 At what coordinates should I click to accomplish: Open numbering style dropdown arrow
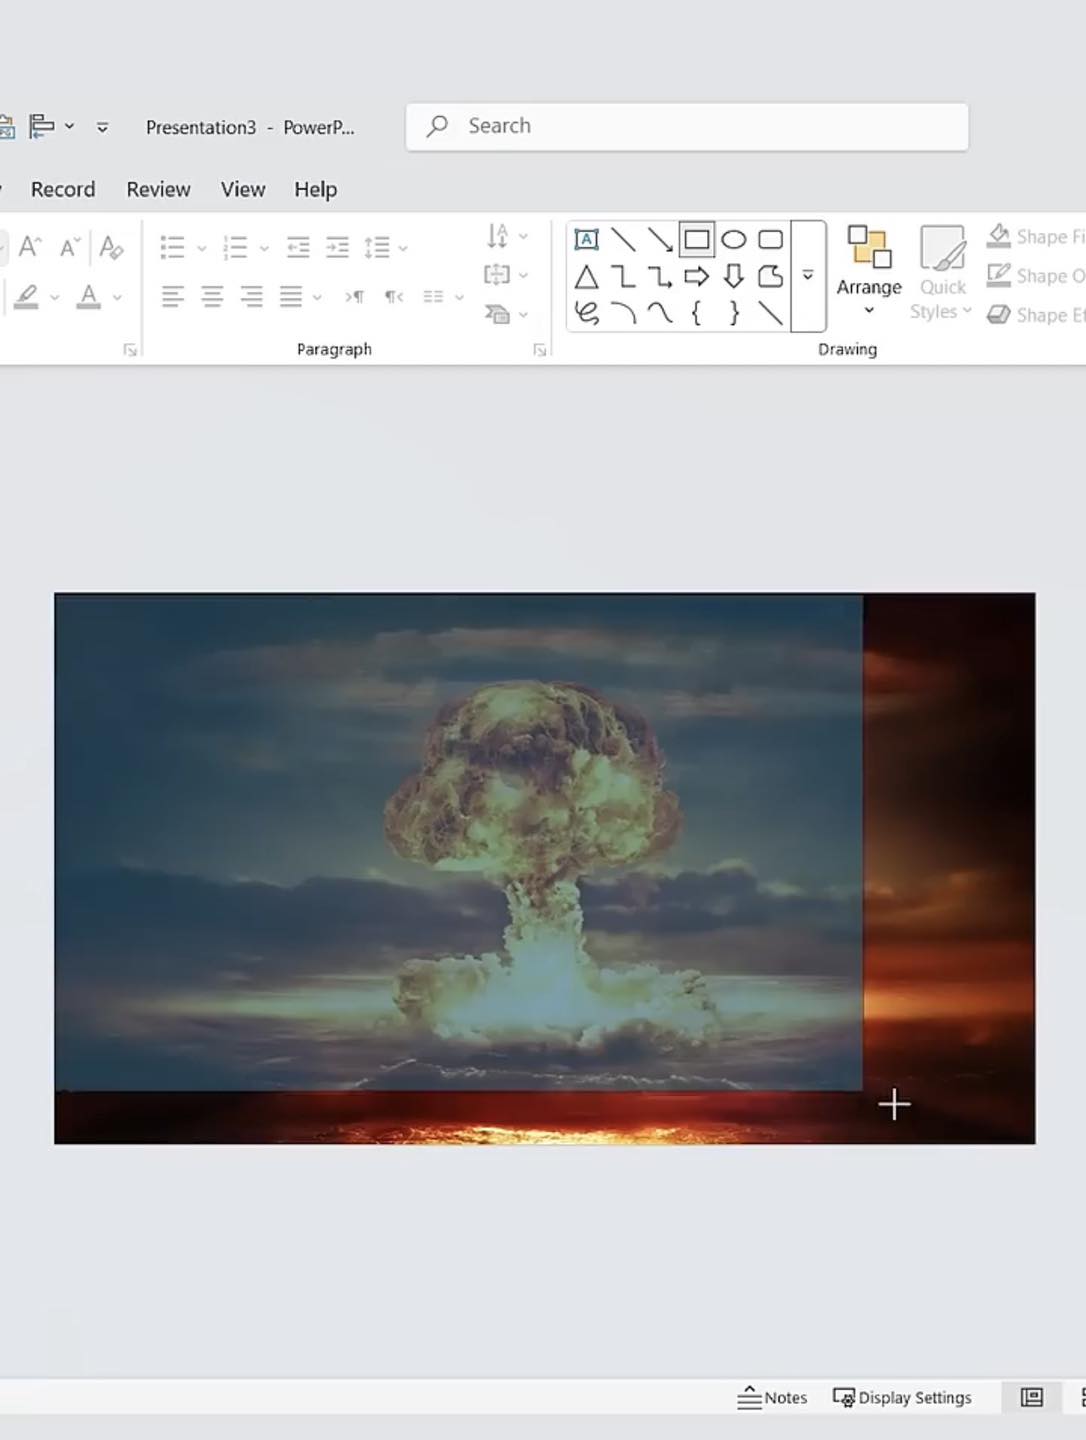pyautogui.click(x=264, y=248)
